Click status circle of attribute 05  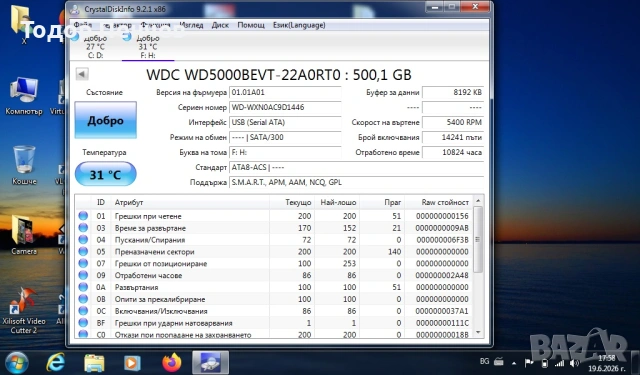(x=83, y=251)
